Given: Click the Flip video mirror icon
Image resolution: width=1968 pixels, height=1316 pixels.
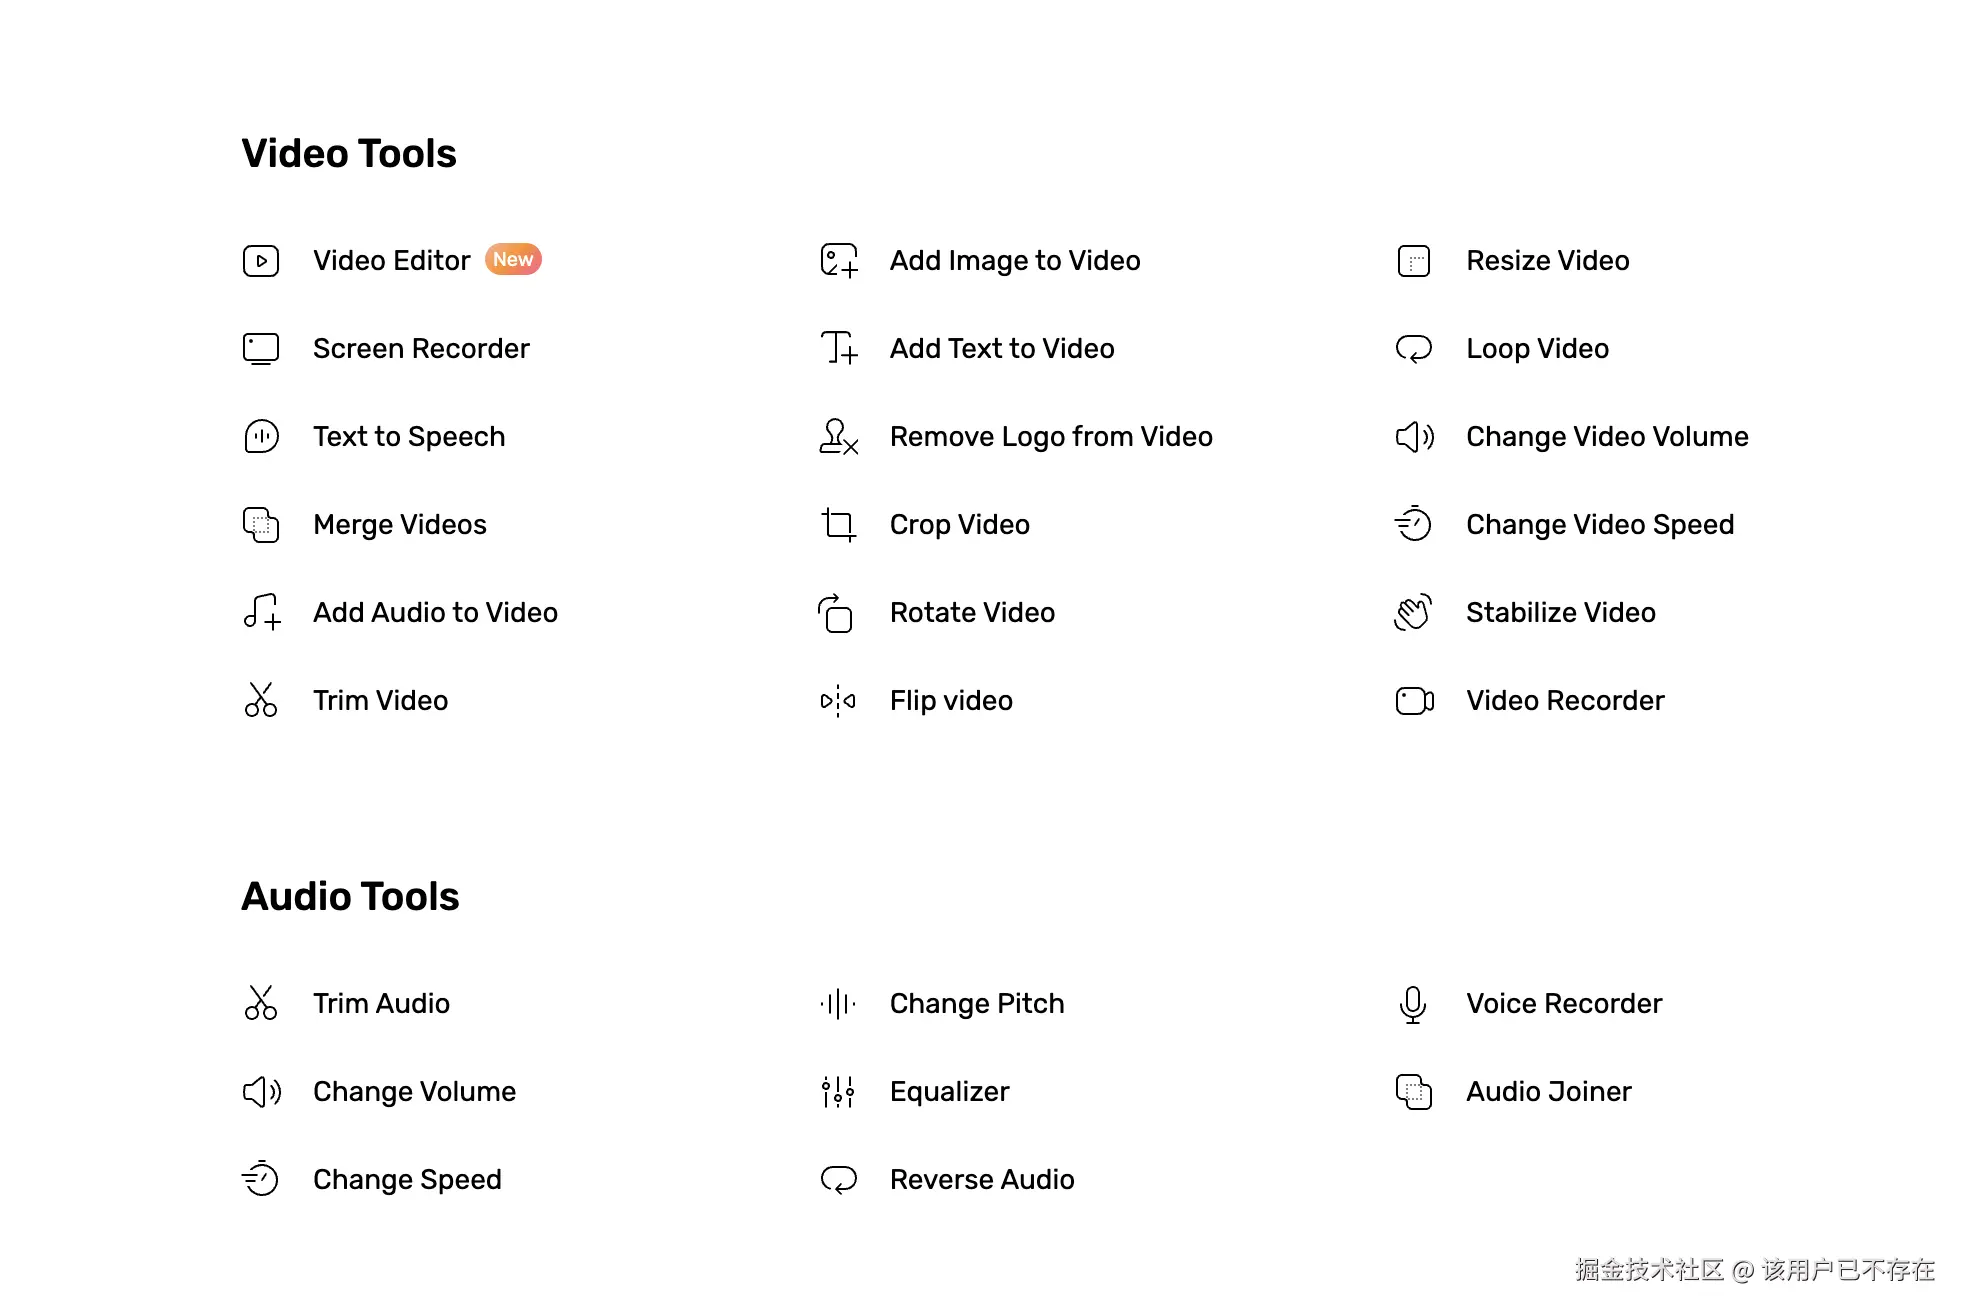Looking at the screenshot, I should (838, 701).
